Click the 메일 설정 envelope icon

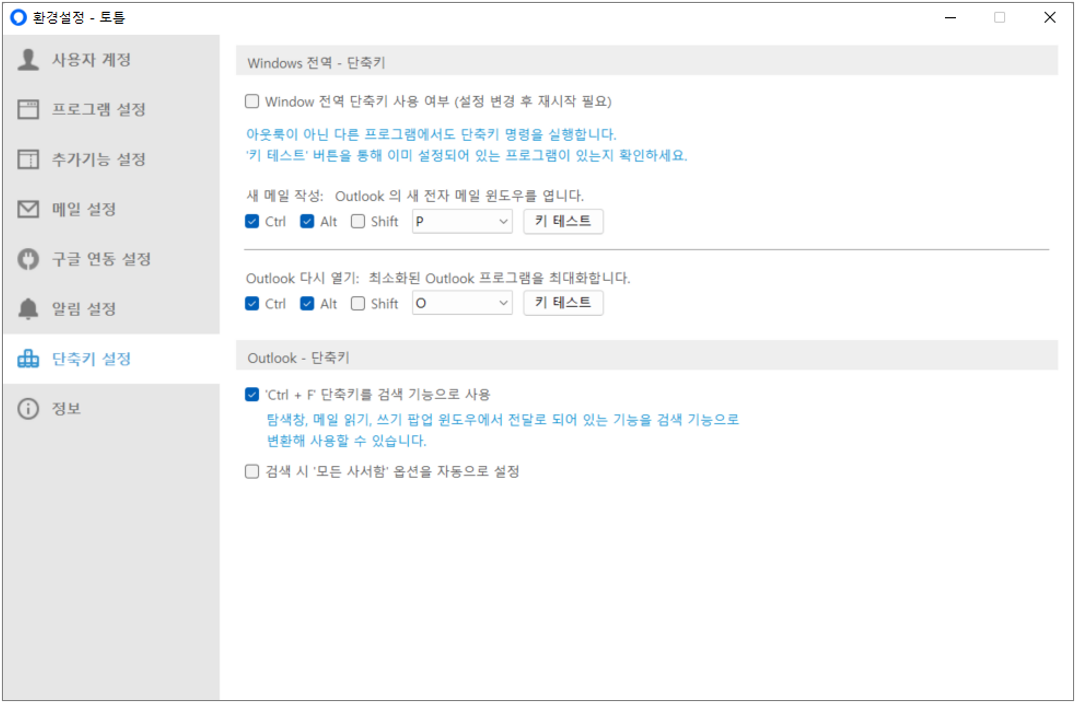coord(28,209)
